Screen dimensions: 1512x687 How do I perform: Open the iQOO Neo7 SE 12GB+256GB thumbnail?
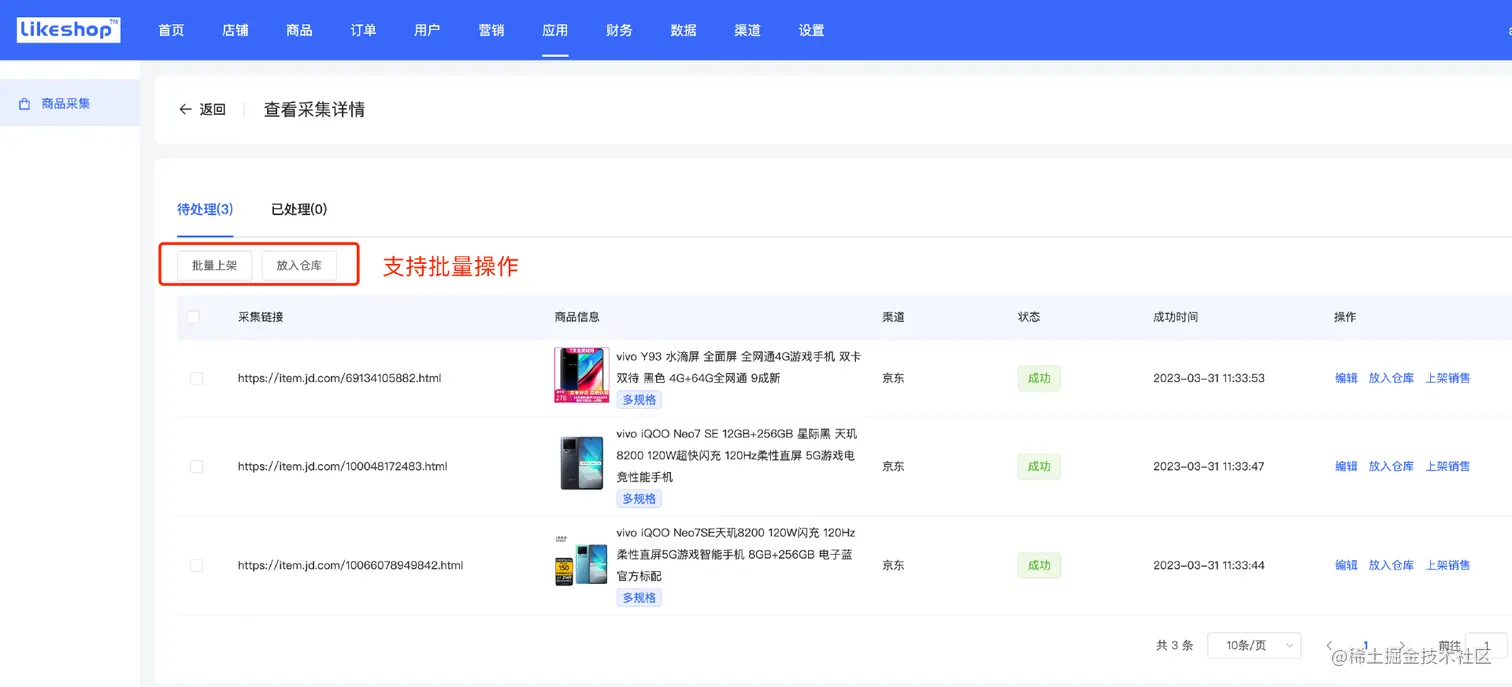582,463
